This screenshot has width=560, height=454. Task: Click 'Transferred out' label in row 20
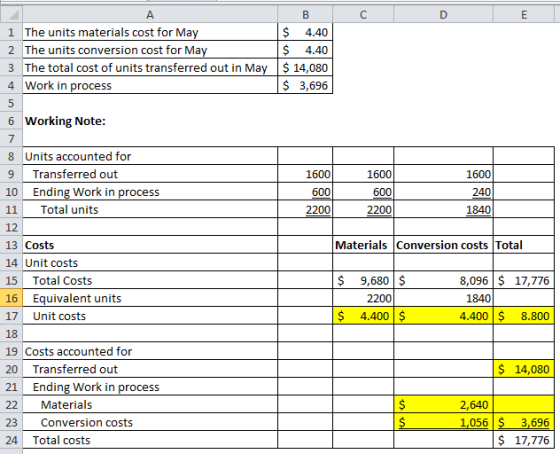[150, 369]
